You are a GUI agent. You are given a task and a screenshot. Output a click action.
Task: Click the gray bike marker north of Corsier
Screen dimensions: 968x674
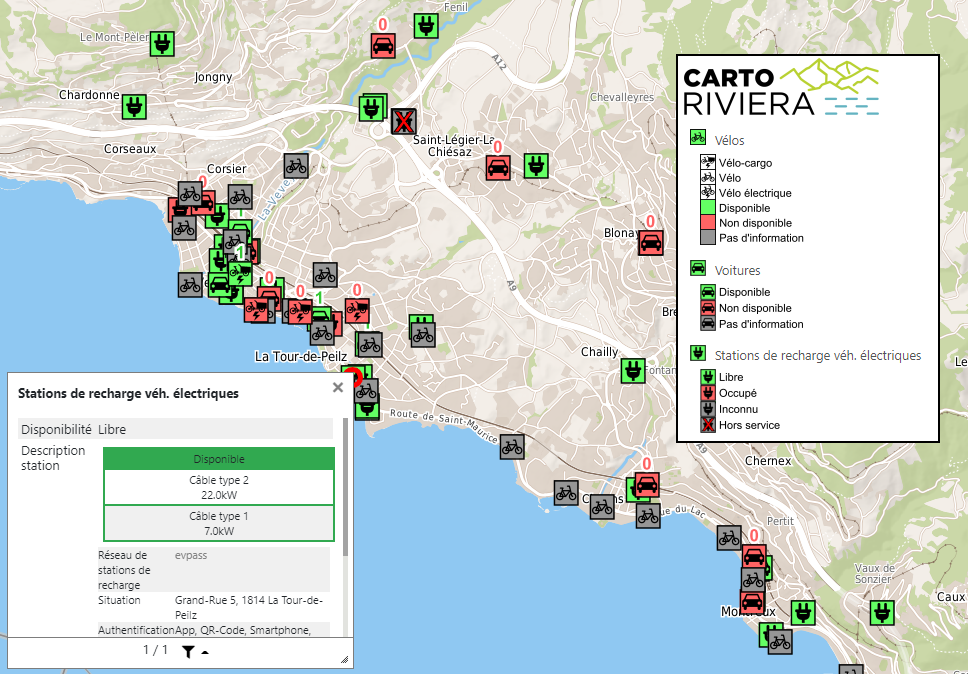pyautogui.click(x=295, y=165)
